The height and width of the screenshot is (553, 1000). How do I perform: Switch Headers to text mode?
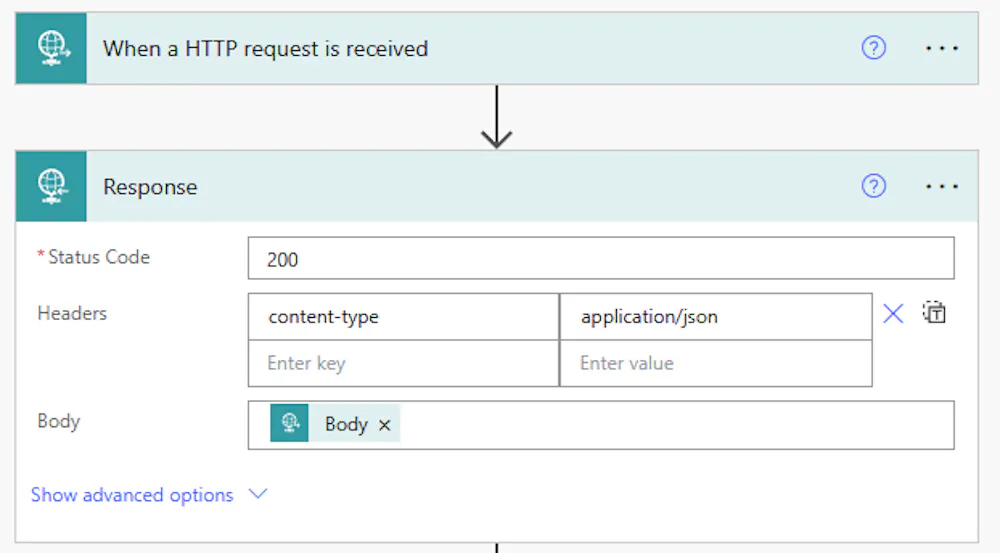tap(934, 313)
